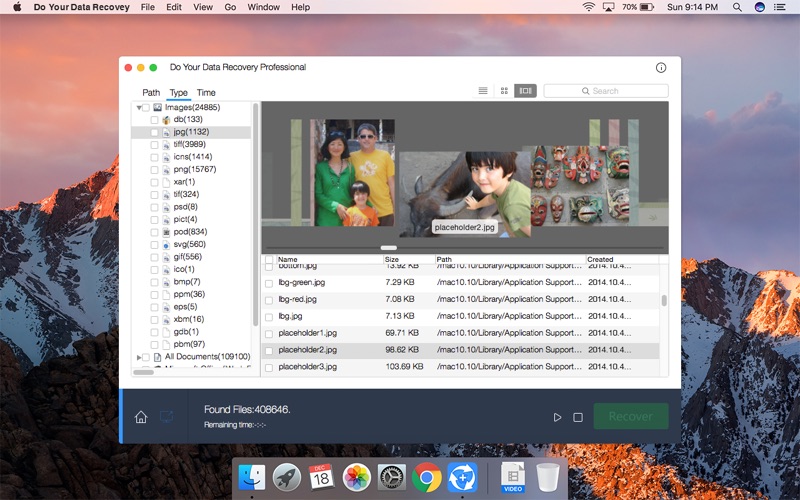Click the cover flow scrubber handle
This screenshot has height=500, width=800.
(389, 248)
